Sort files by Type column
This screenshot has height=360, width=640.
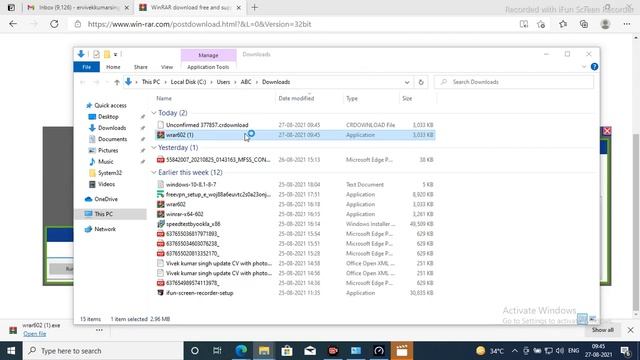pyautogui.click(x=352, y=98)
